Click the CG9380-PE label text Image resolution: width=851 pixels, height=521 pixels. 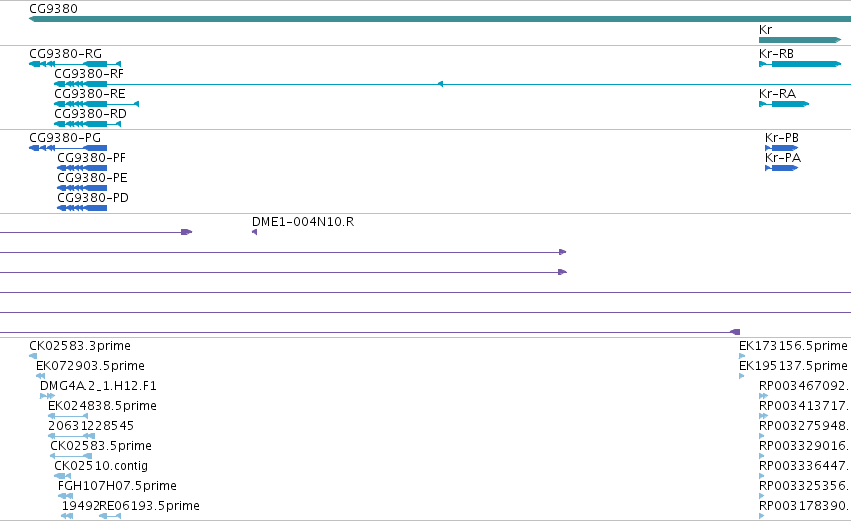[x=92, y=178]
